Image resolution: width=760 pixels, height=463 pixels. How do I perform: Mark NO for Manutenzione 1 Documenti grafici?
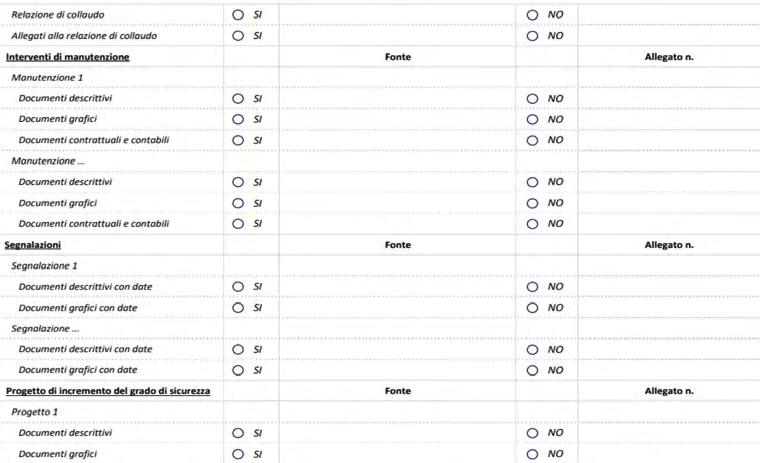(x=533, y=119)
